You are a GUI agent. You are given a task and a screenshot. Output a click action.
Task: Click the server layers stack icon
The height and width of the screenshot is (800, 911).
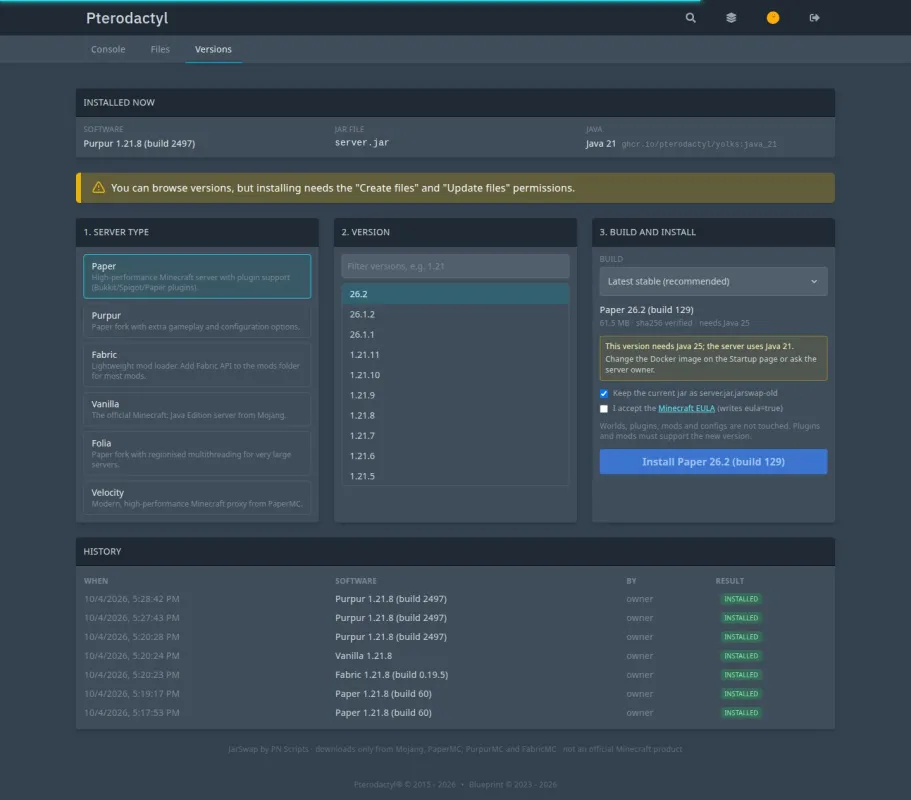point(731,18)
